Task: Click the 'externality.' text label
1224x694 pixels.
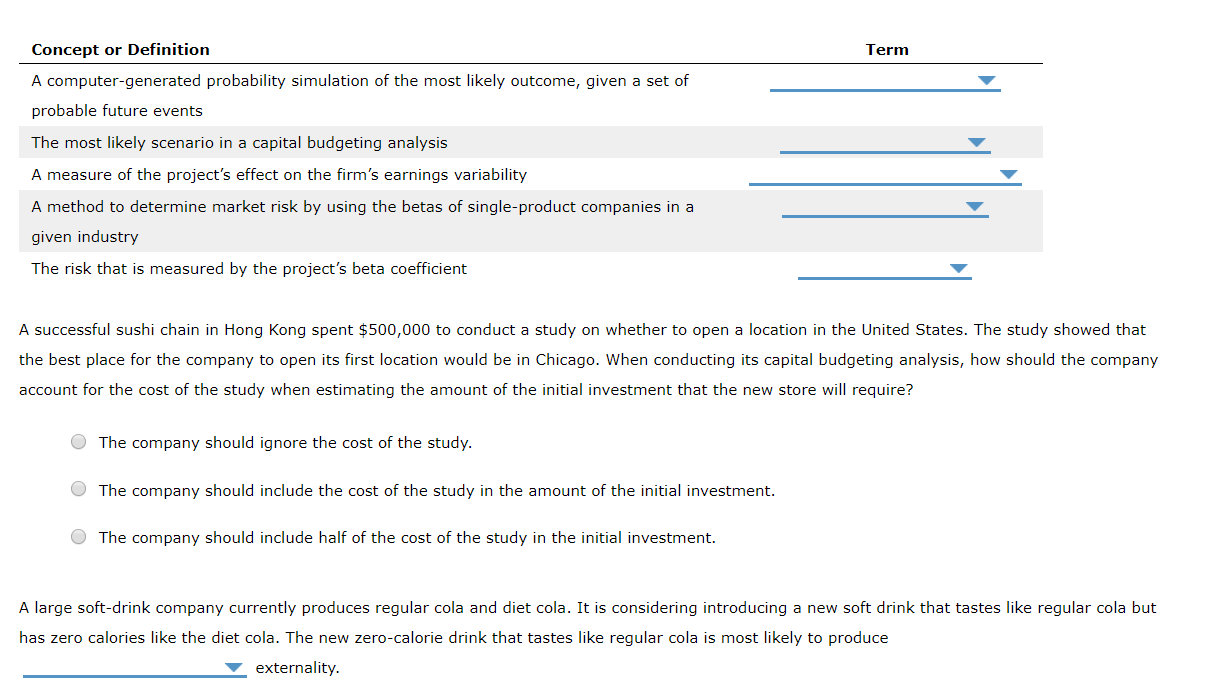Action: (296, 667)
